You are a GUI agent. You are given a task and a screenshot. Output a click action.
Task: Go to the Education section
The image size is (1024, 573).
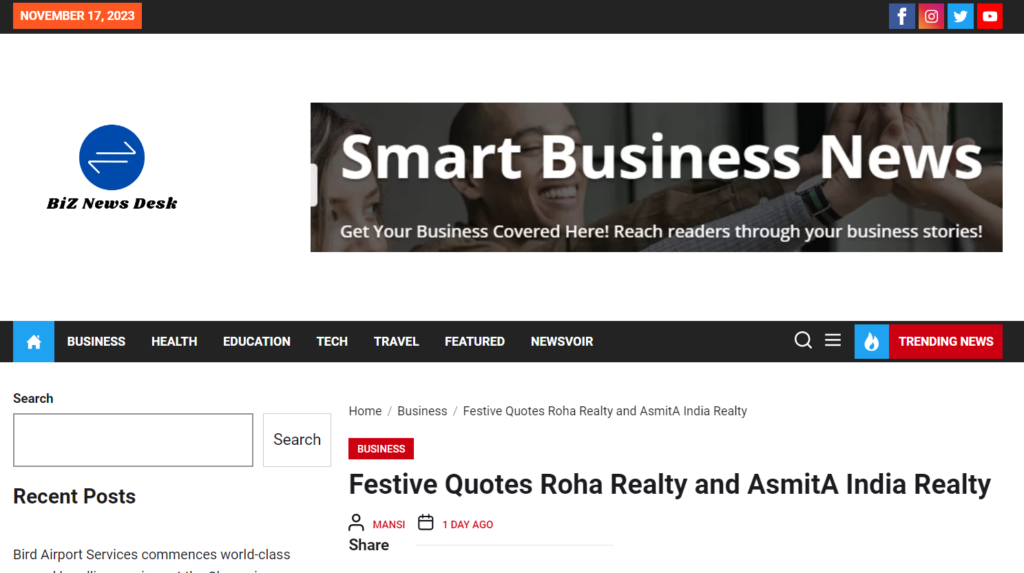click(x=256, y=342)
